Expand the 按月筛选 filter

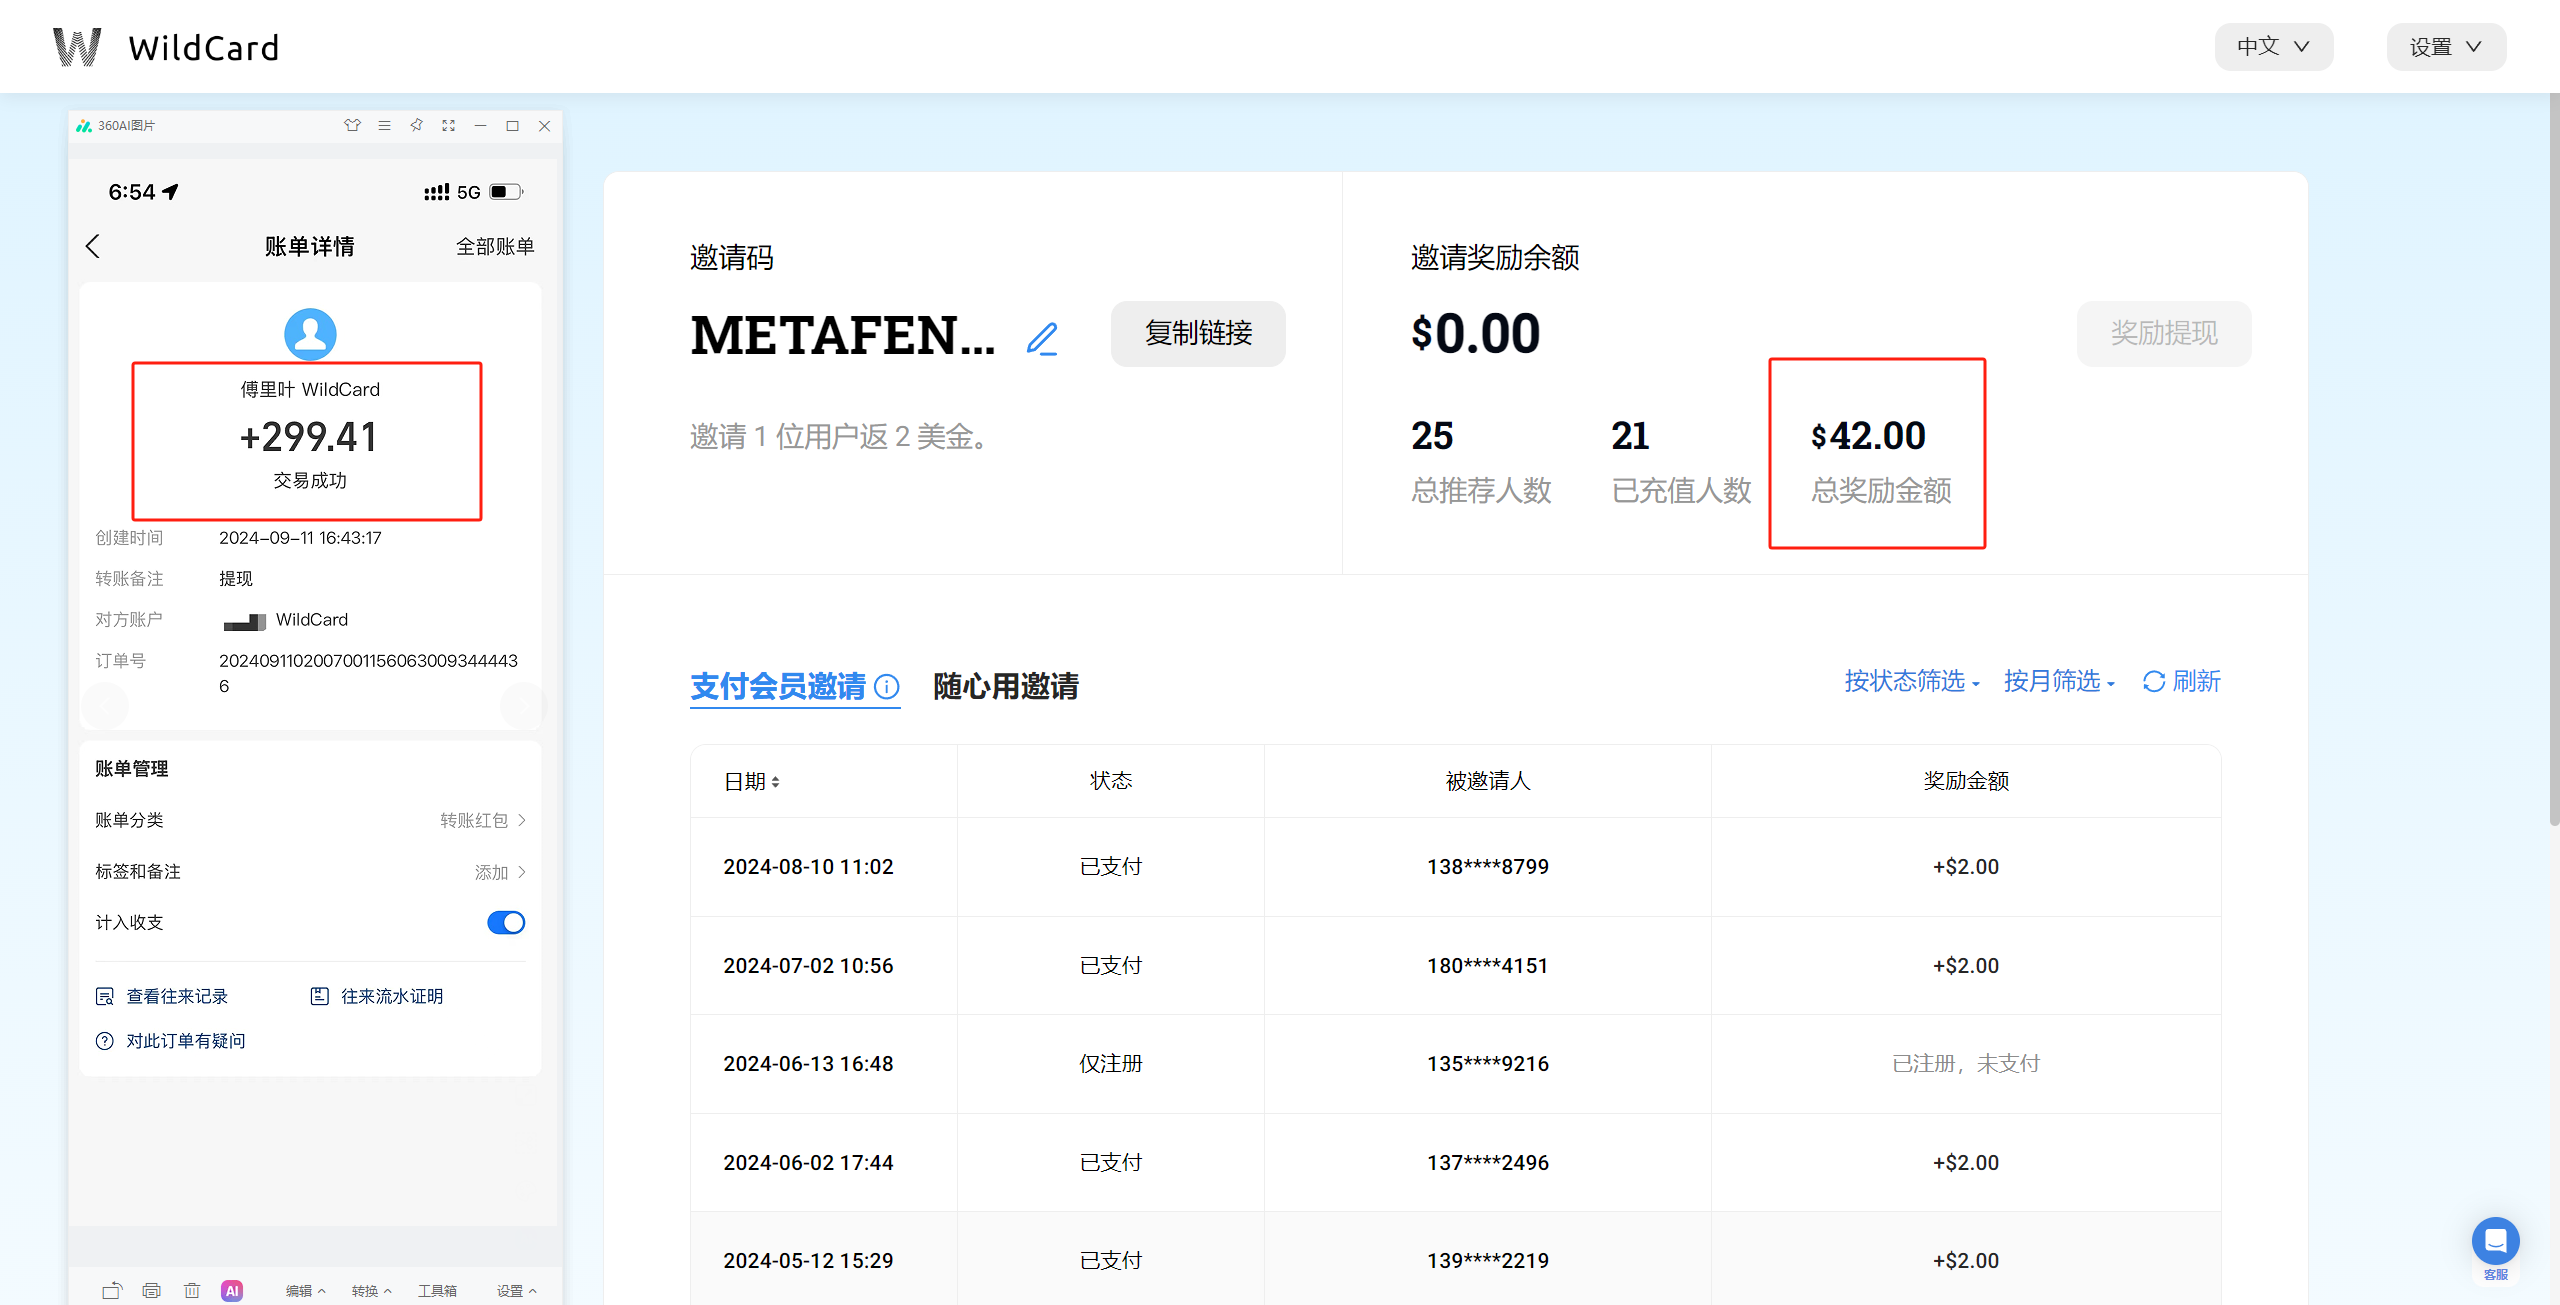click(2059, 682)
